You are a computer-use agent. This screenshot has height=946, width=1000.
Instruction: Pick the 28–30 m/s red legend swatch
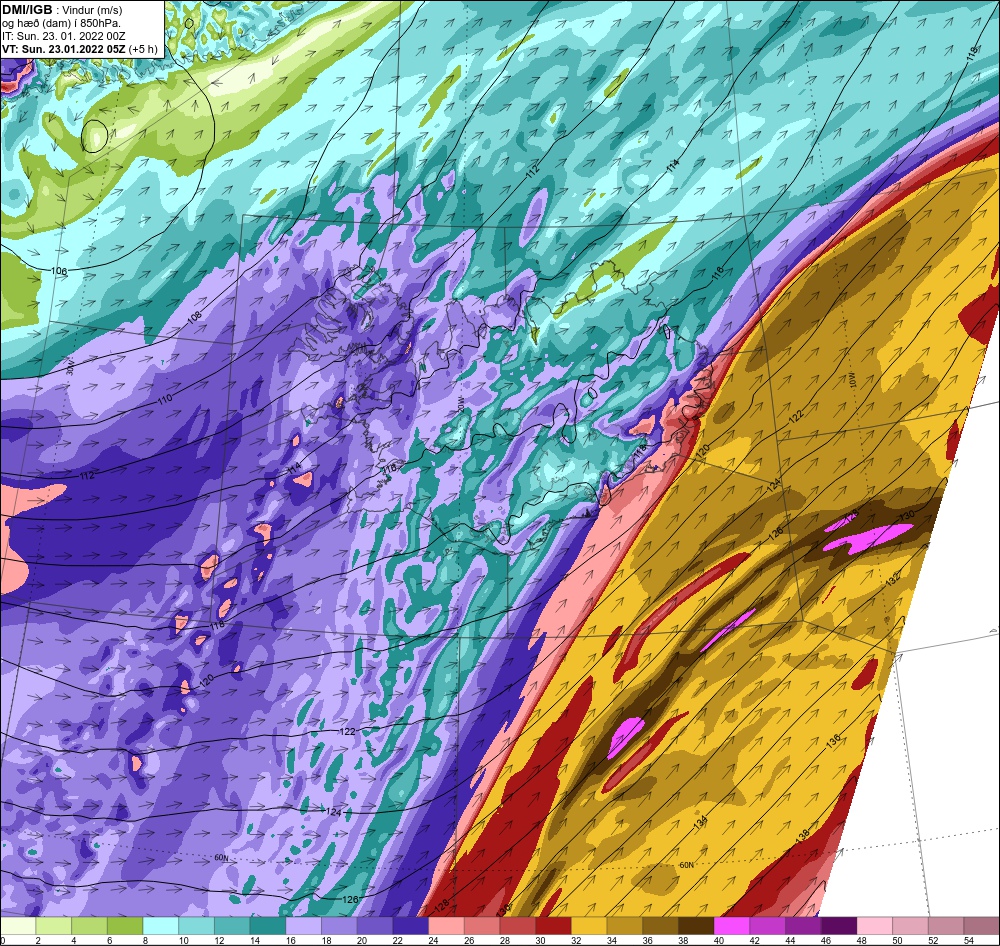tap(518, 926)
